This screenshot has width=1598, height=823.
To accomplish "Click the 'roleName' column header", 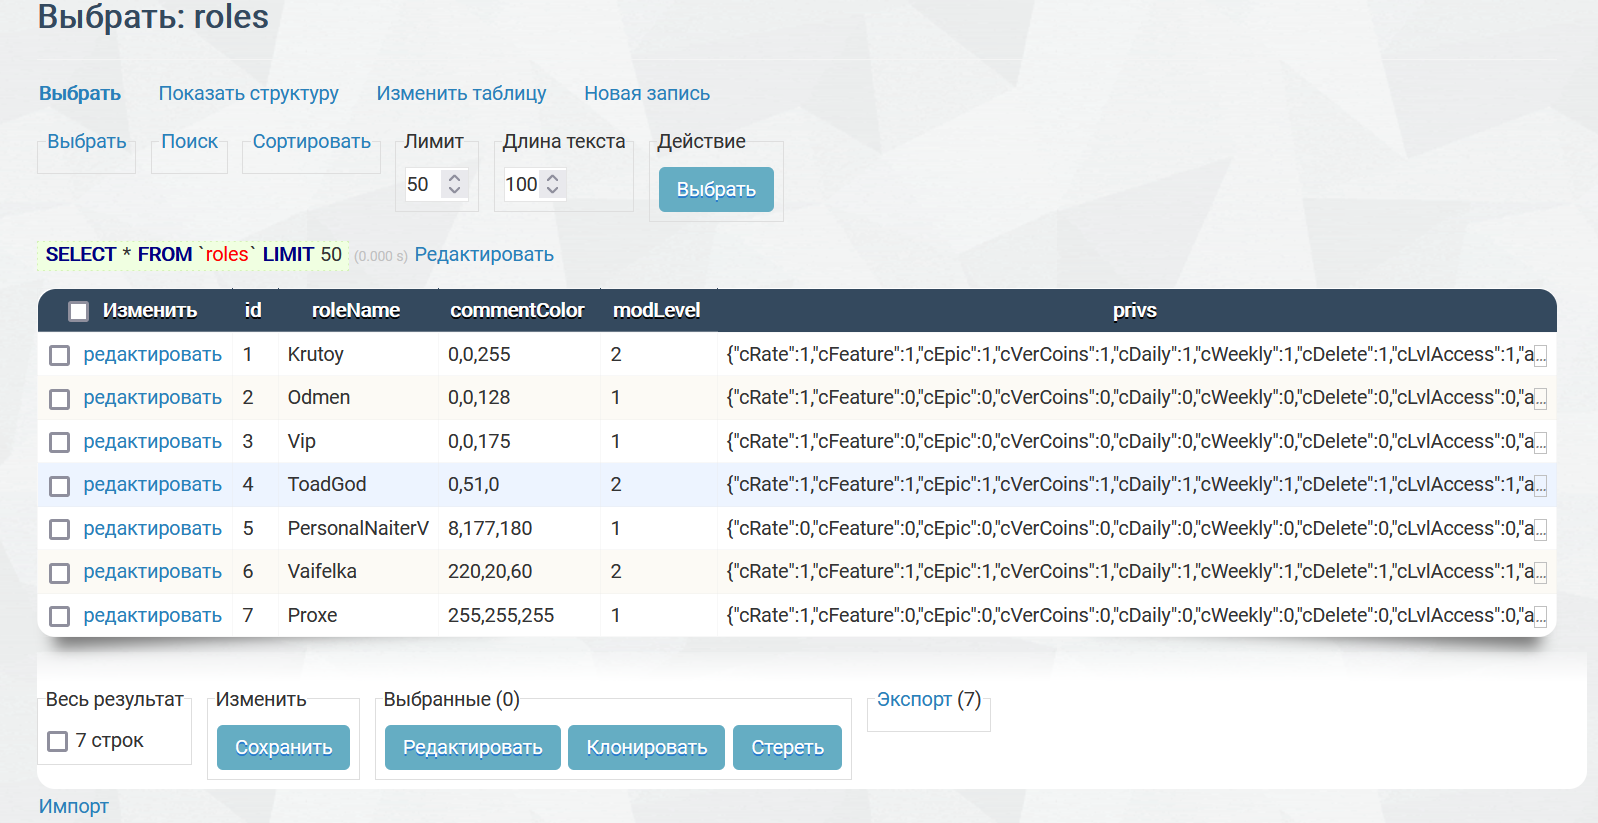I will tap(356, 310).
